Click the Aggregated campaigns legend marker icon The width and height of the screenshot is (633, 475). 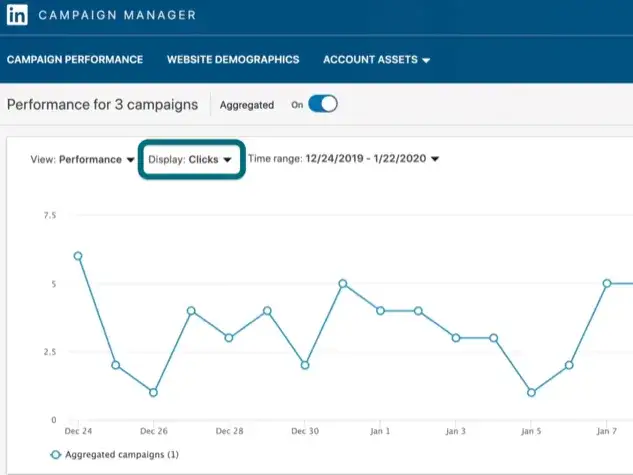click(55, 455)
